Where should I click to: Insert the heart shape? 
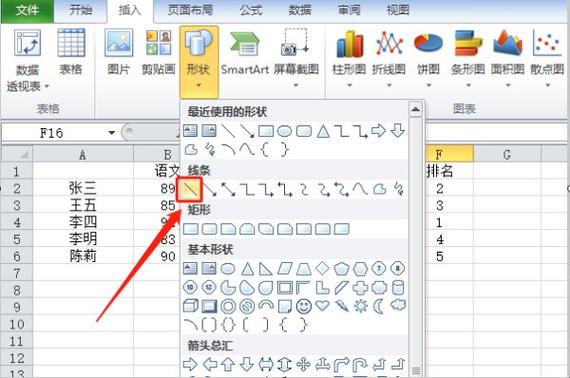pyautogui.click(x=323, y=306)
